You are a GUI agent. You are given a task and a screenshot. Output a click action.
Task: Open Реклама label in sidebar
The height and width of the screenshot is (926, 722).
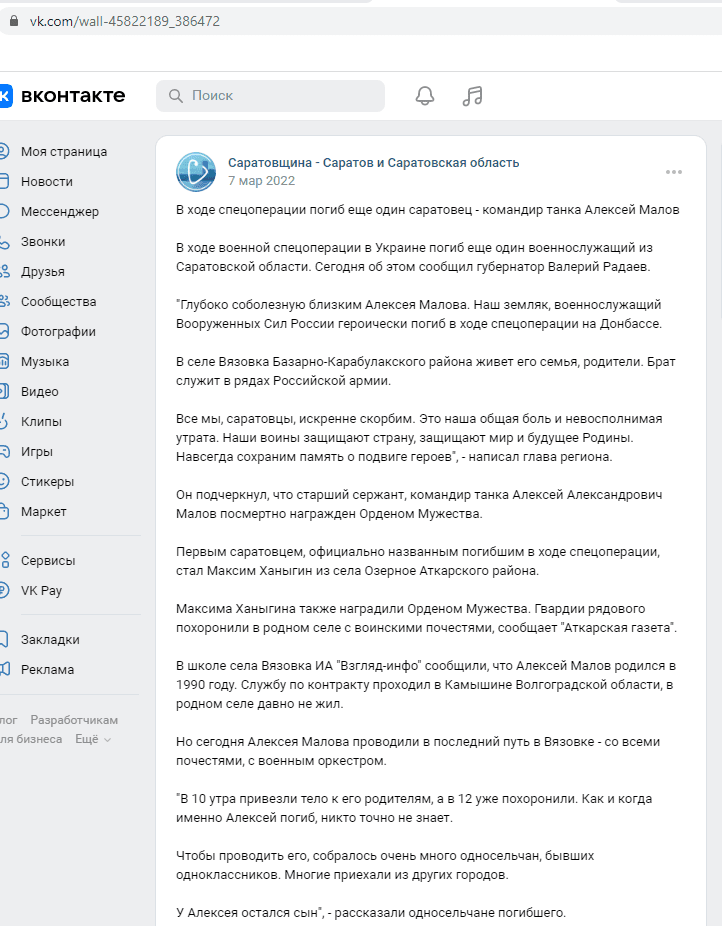47,670
